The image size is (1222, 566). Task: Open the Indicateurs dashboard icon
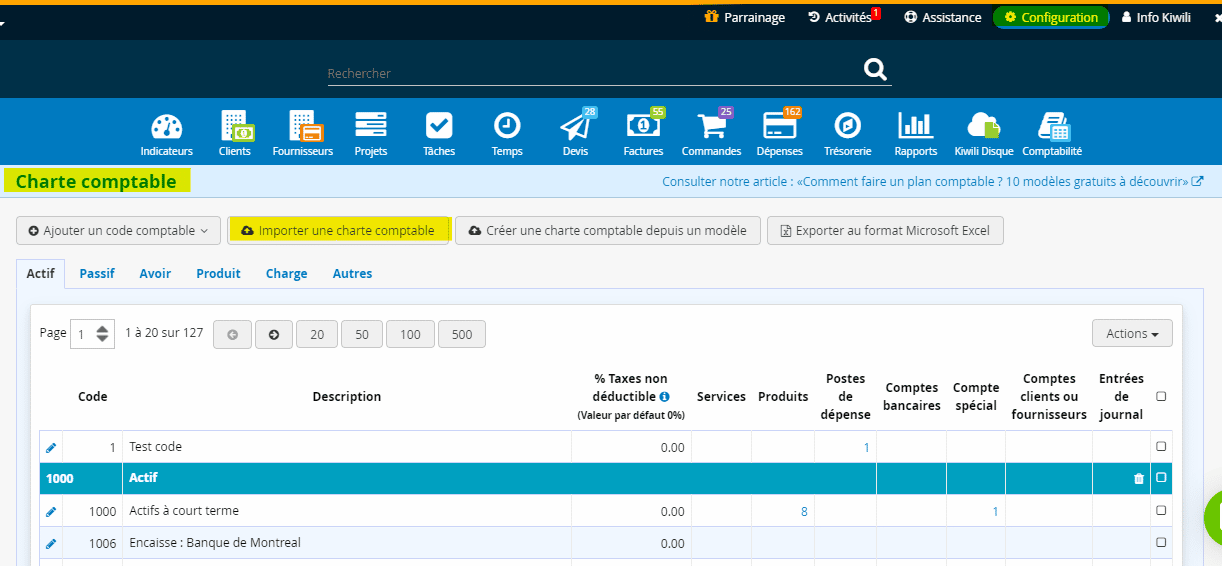point(167,127)
